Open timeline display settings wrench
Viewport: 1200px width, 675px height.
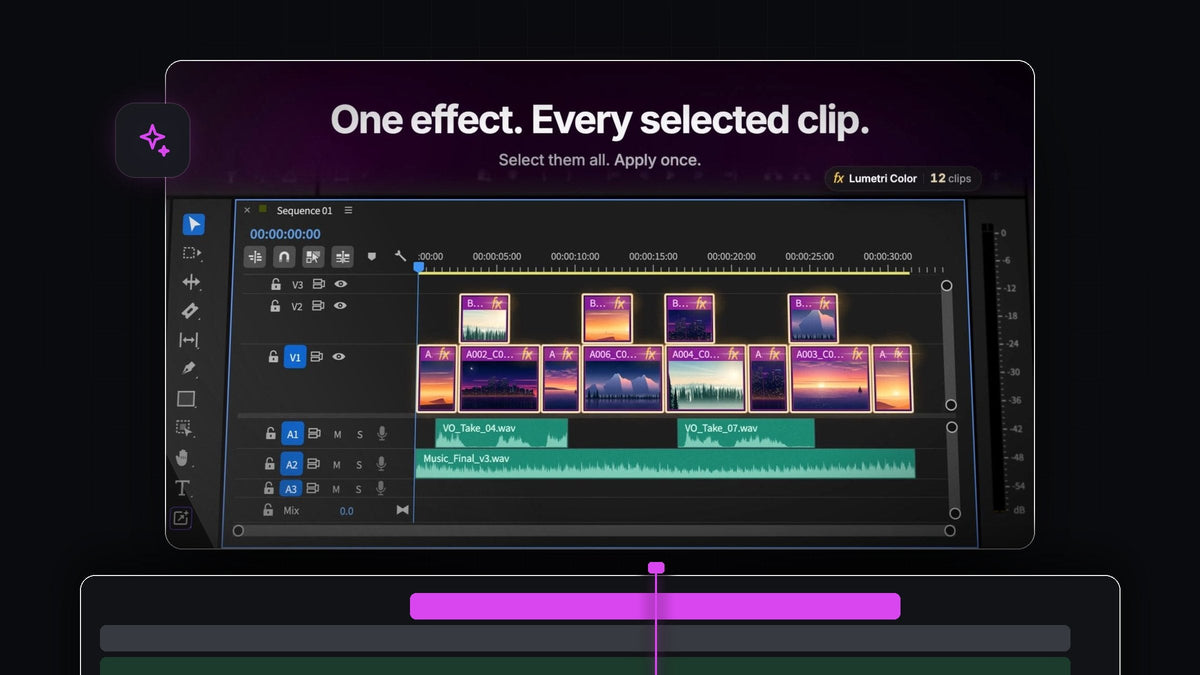click(x=400, y=256)
